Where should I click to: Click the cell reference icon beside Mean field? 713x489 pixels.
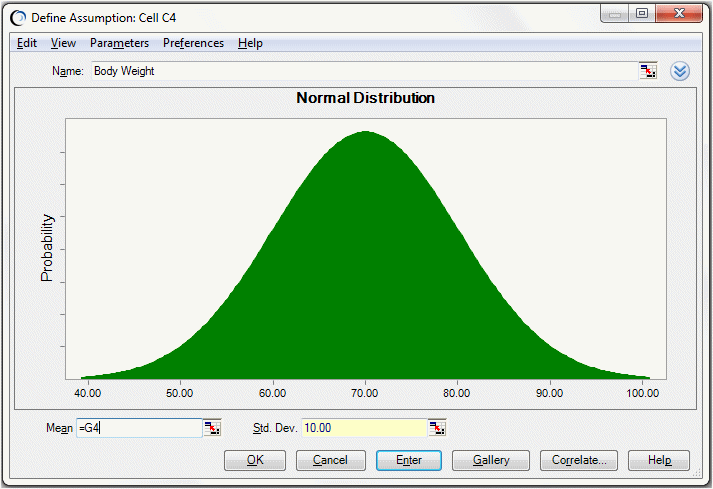212,428
